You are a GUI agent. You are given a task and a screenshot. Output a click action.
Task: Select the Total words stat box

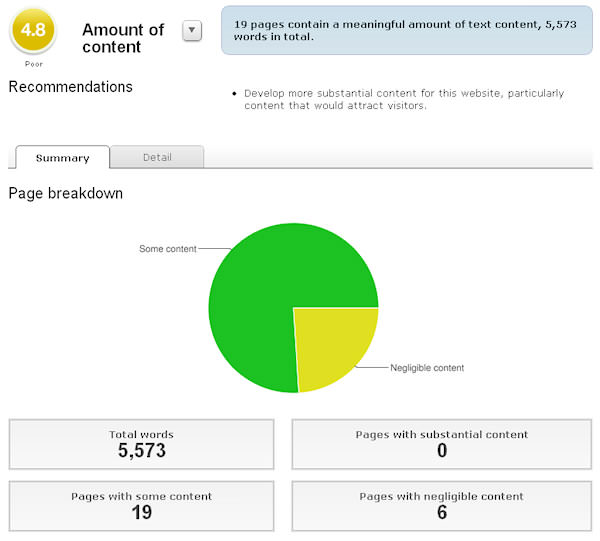(141, 444)
